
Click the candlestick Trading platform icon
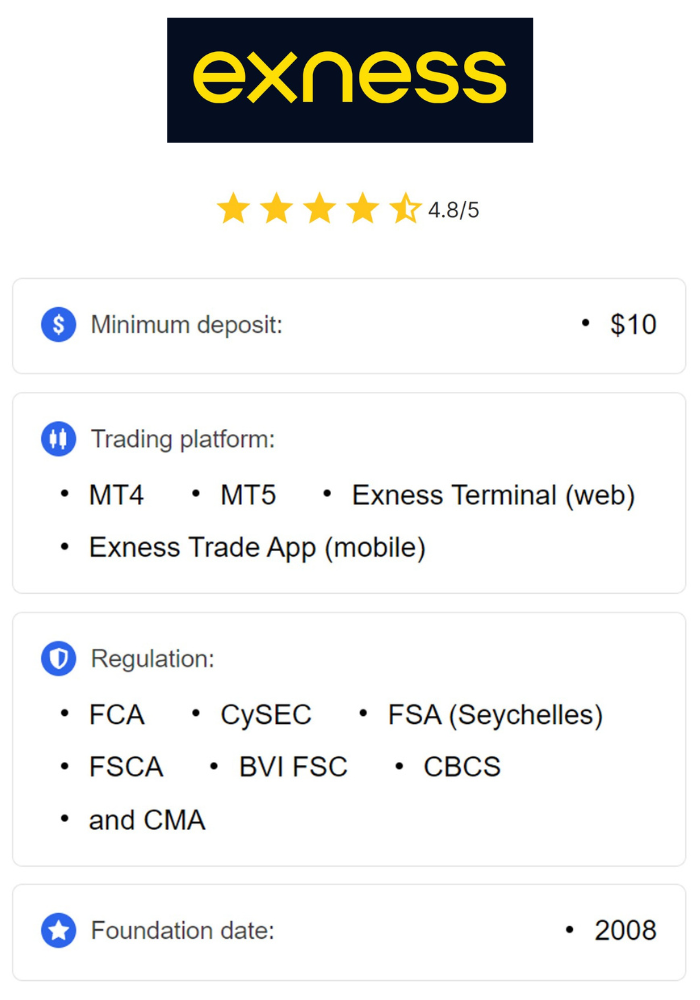pos(59,439)
